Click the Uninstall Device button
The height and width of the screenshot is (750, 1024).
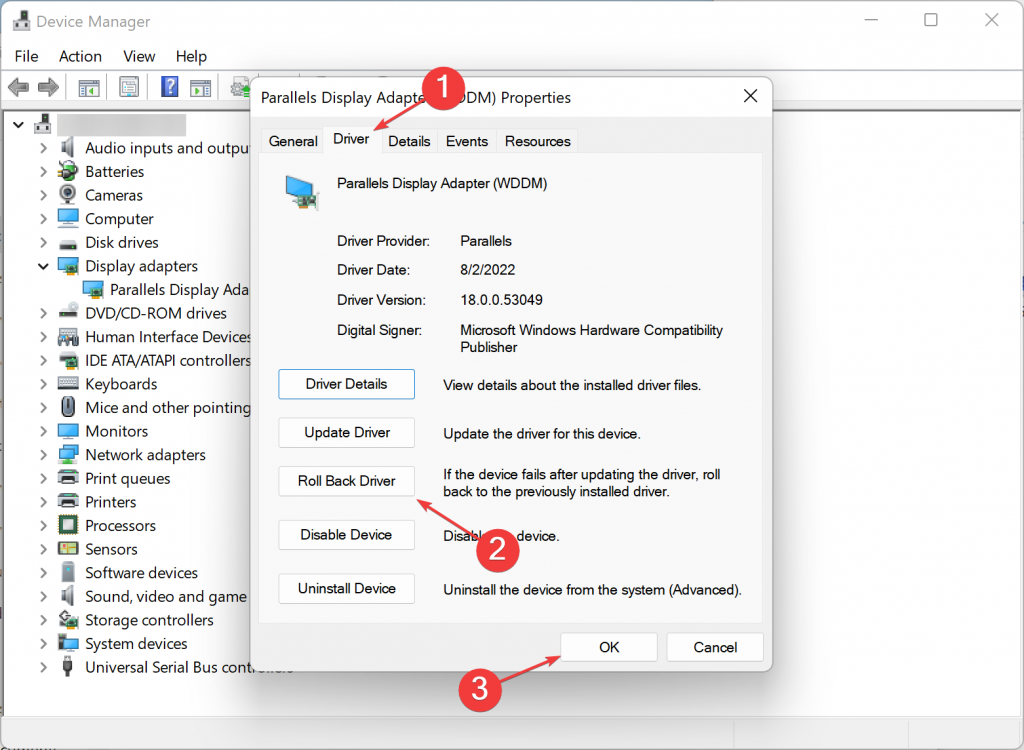click(347, 589)
